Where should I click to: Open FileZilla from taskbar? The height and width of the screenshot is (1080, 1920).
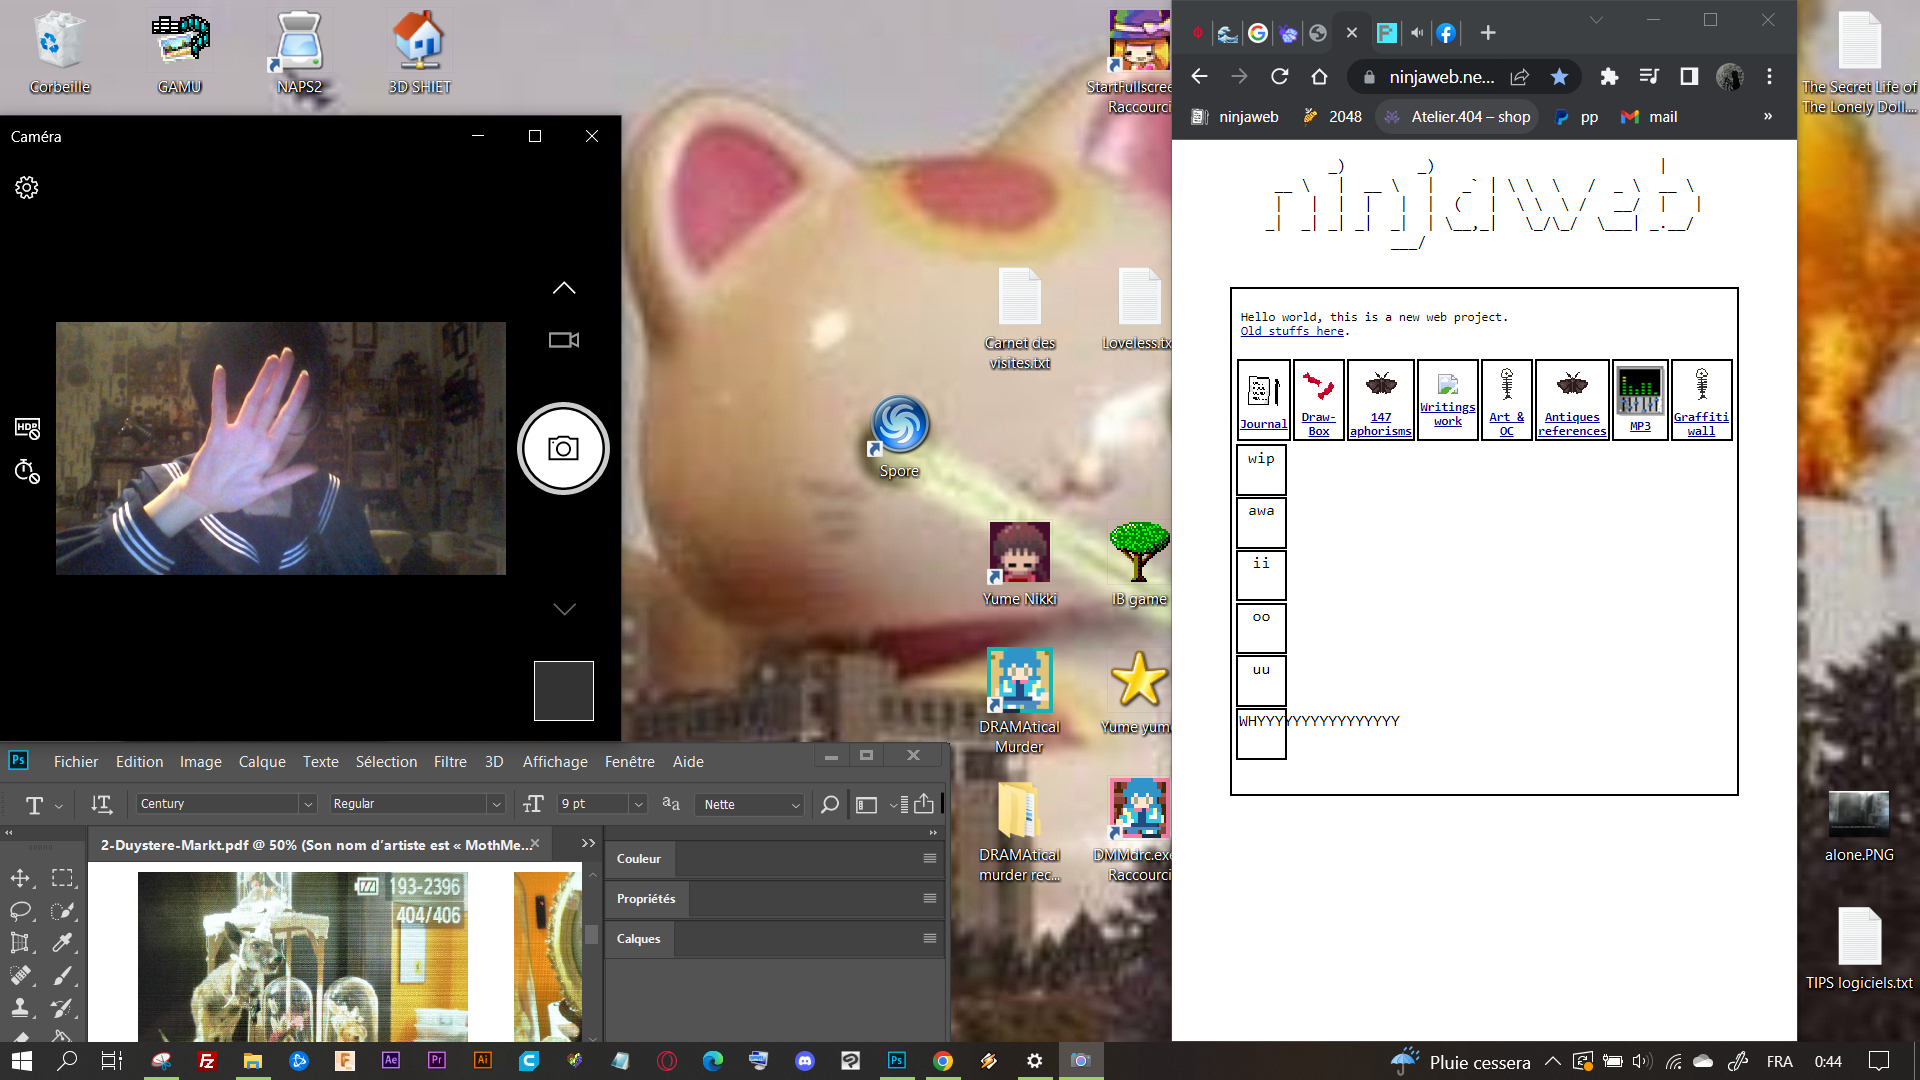point(207,1061)
